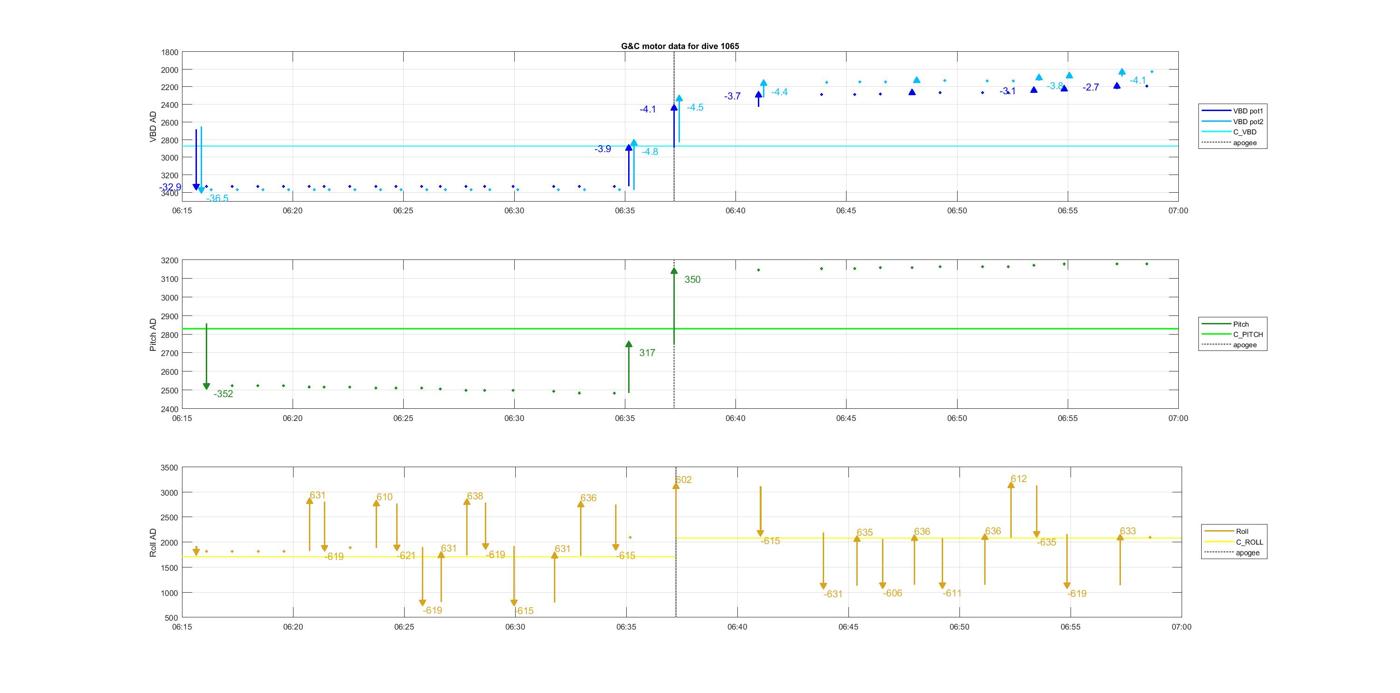Click the title 'G&C motor data for dive 1065'

[680, 46]
